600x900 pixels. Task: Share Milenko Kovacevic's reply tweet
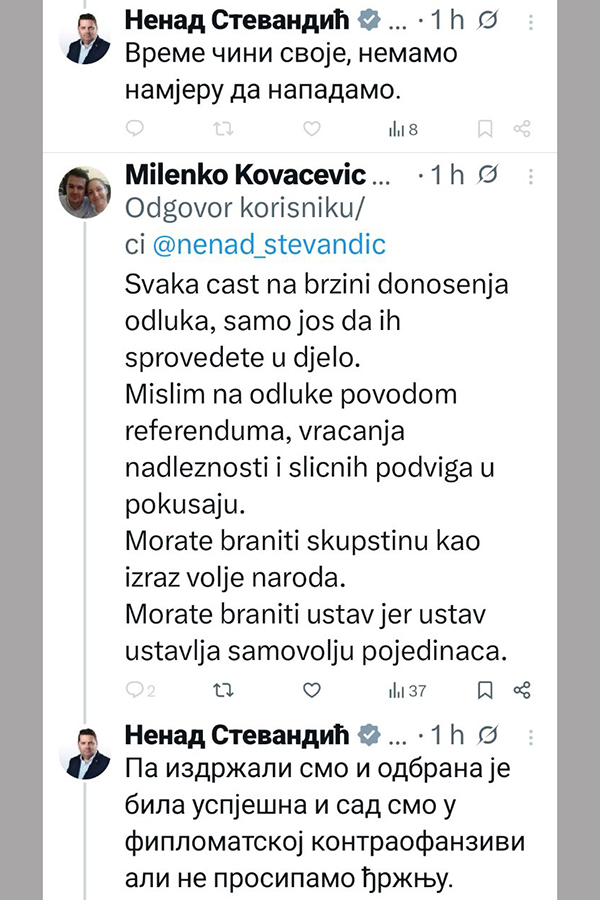(x=521, y=690)
